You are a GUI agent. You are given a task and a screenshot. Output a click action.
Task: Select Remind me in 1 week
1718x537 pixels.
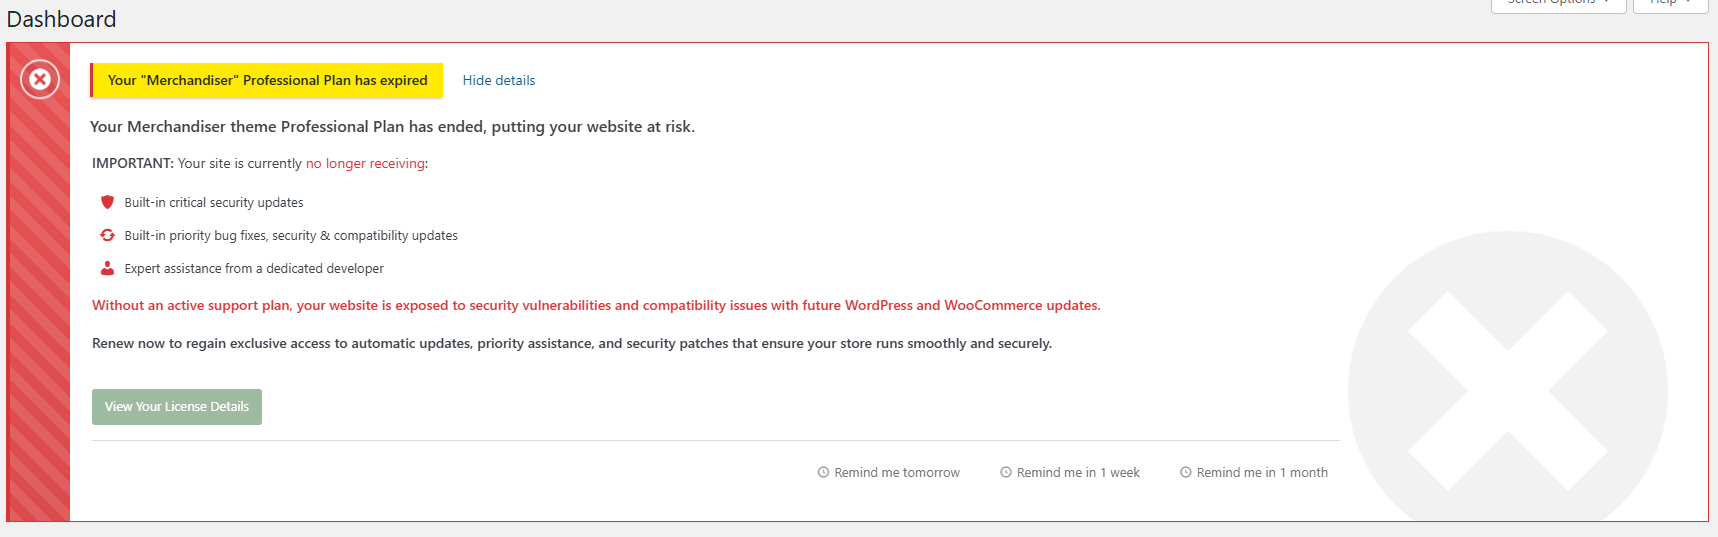(x=1078, y=472)
